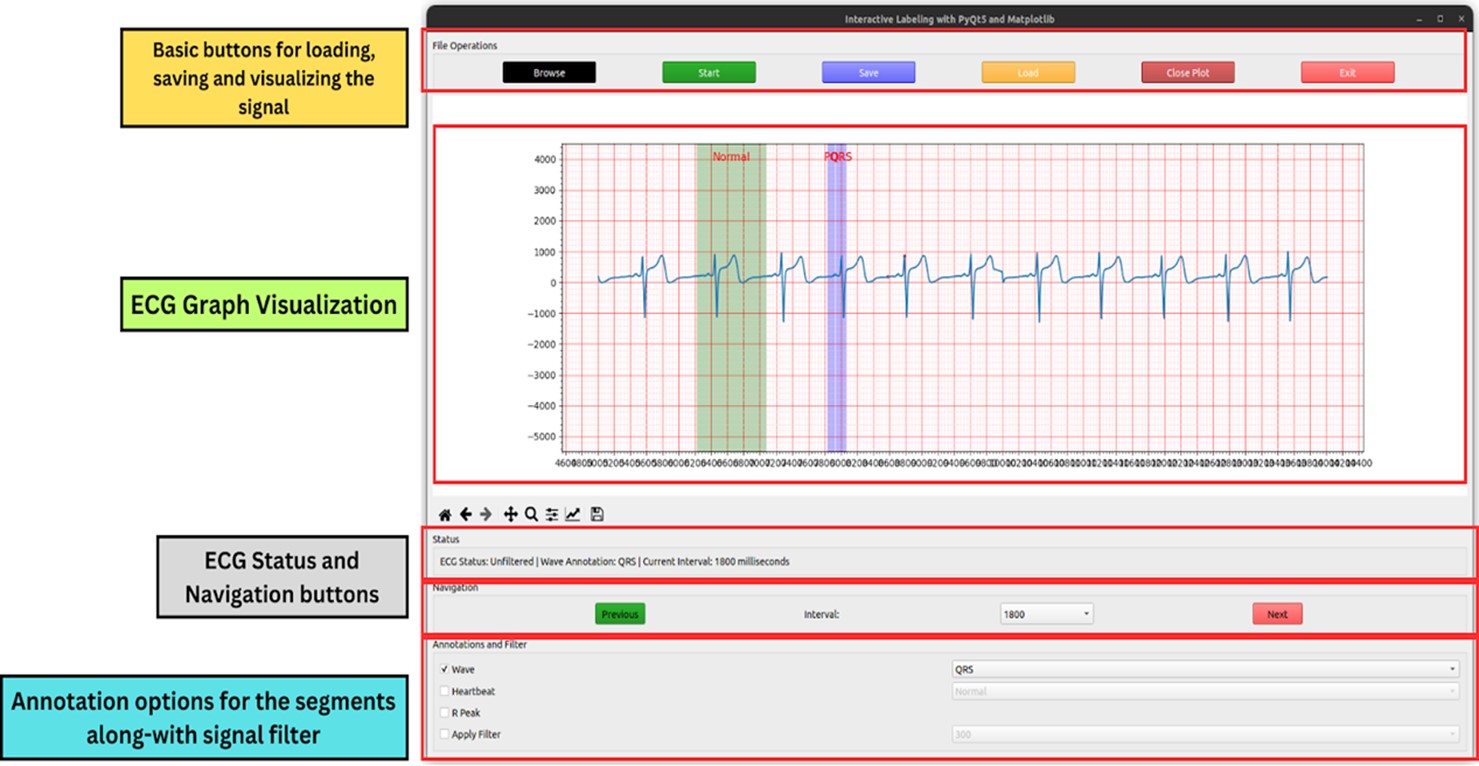The width and height of the screenshot is (1479, 766).
Task: Go forward to next view arrow
Action: coord(486,515)
